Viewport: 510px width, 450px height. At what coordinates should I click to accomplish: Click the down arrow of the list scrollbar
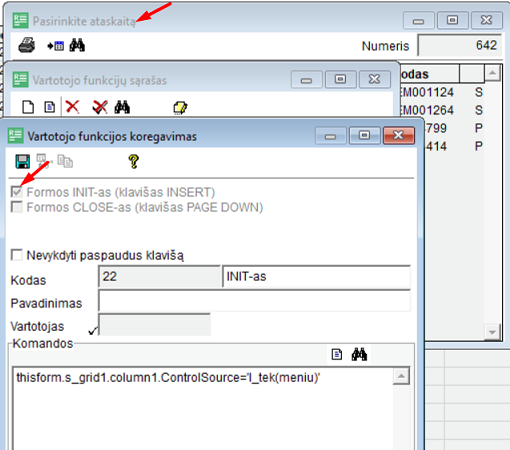pyautogui.click(x=492, y=332)
